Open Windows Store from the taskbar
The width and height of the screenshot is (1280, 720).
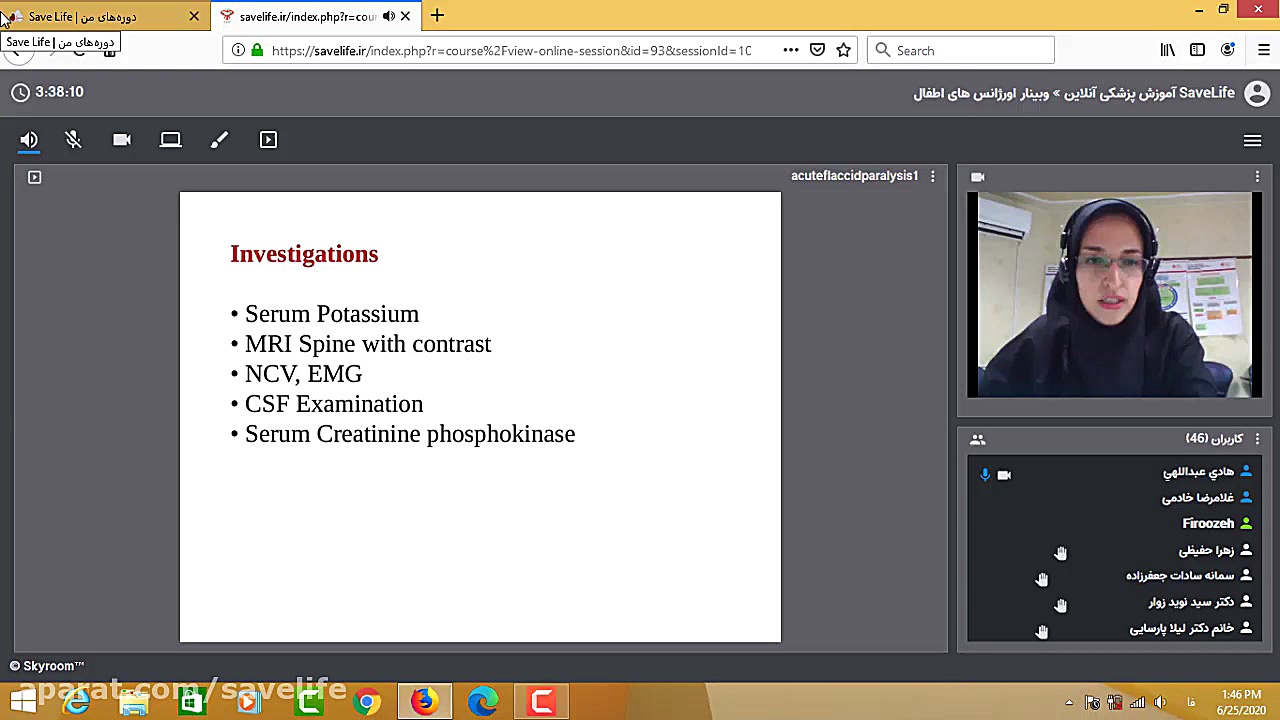(192, 702)
